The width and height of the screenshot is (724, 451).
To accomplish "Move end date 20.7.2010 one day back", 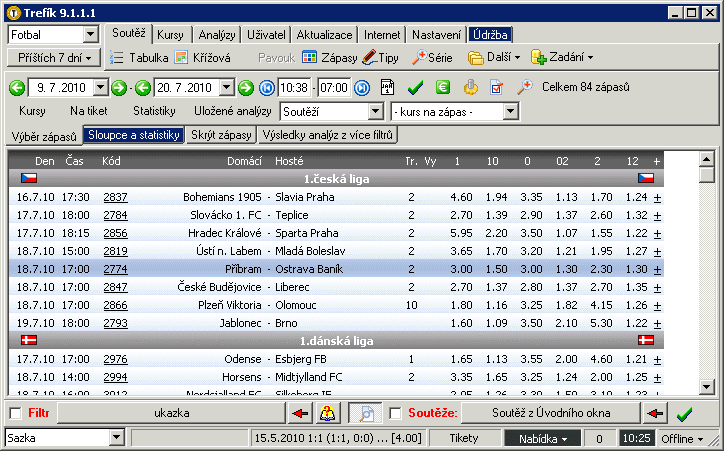I will tap(143, 88).
